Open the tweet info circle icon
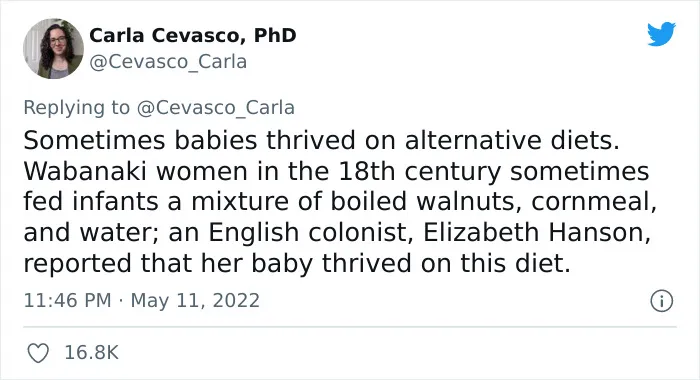 point(661,301)
